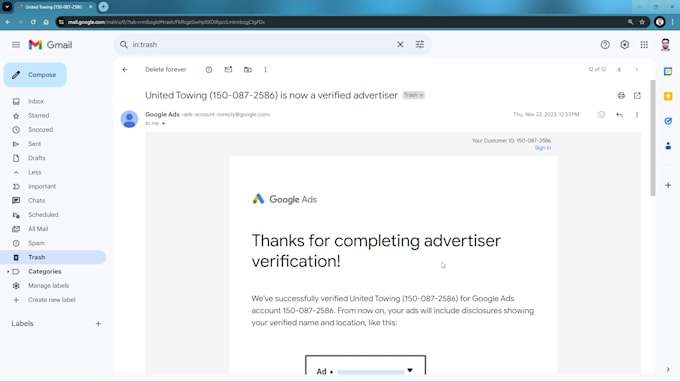Click the sender avatar for Google Ads
Viewport: 680px width, 382px height.
tap(129, 119)
